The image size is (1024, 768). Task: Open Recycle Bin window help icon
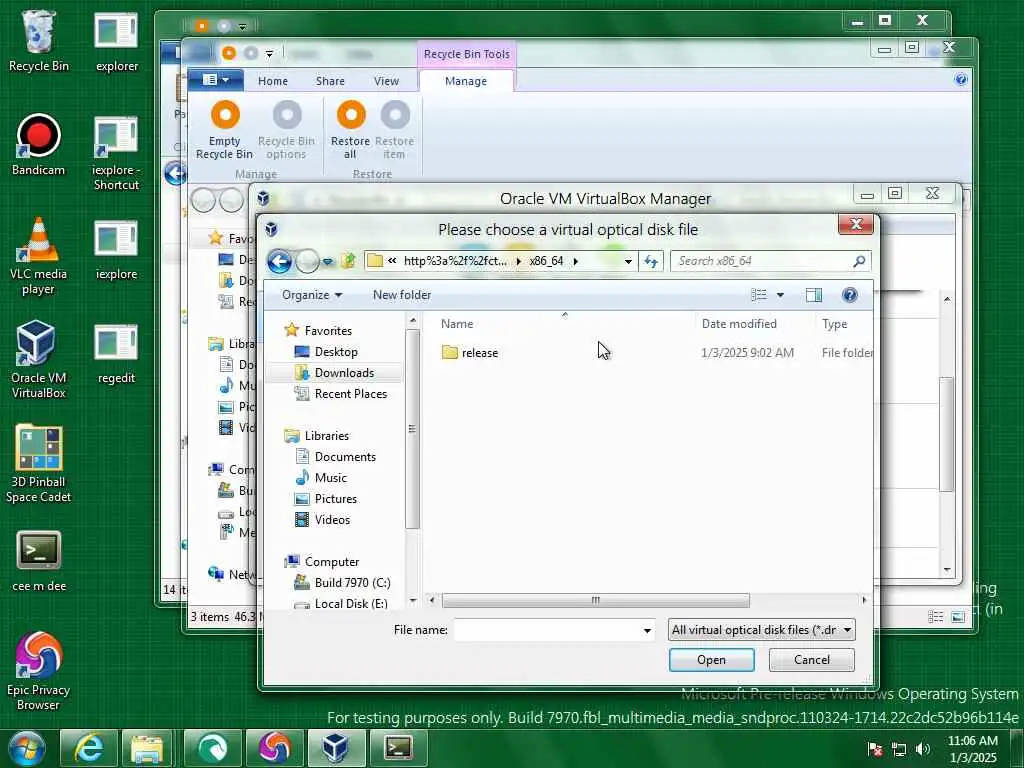point(960,80)
